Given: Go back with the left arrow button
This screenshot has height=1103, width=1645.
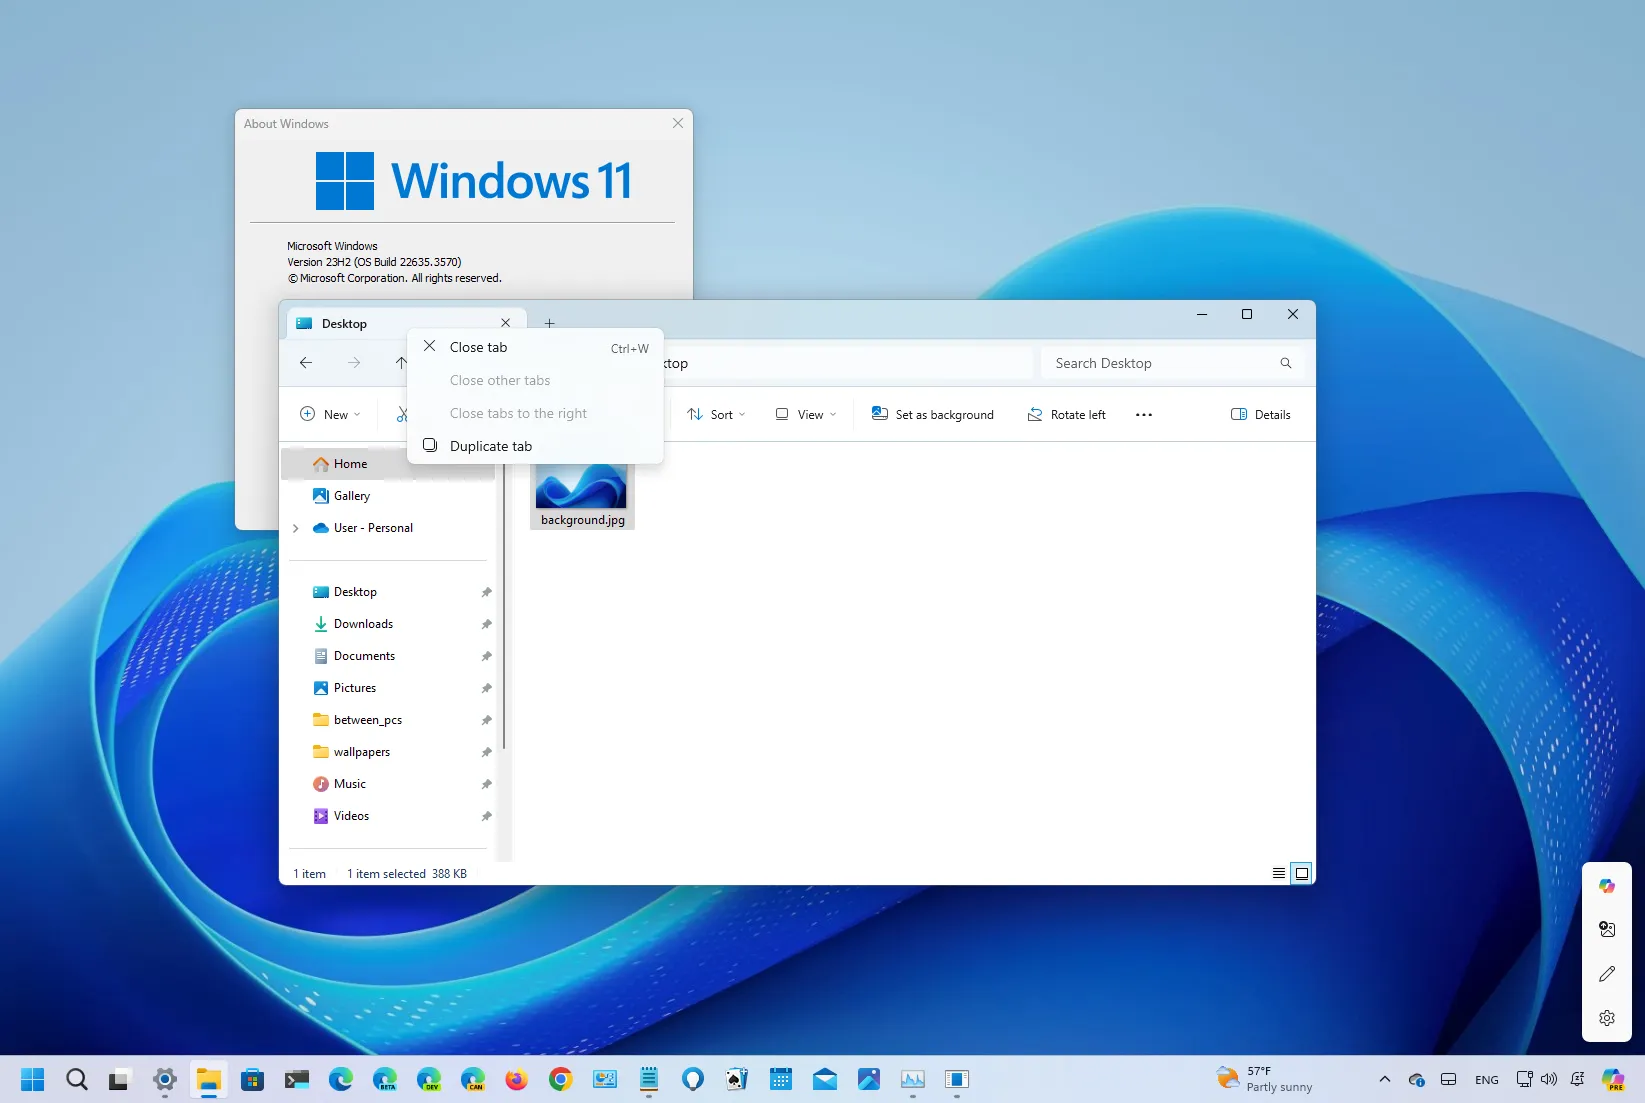Looking at the screenshot, I should click(306, 363).
